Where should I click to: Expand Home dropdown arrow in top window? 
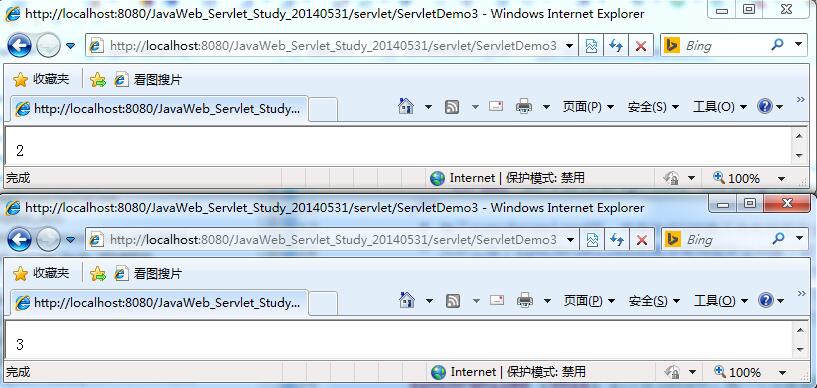pyautogui.click(x=428, y=107)
